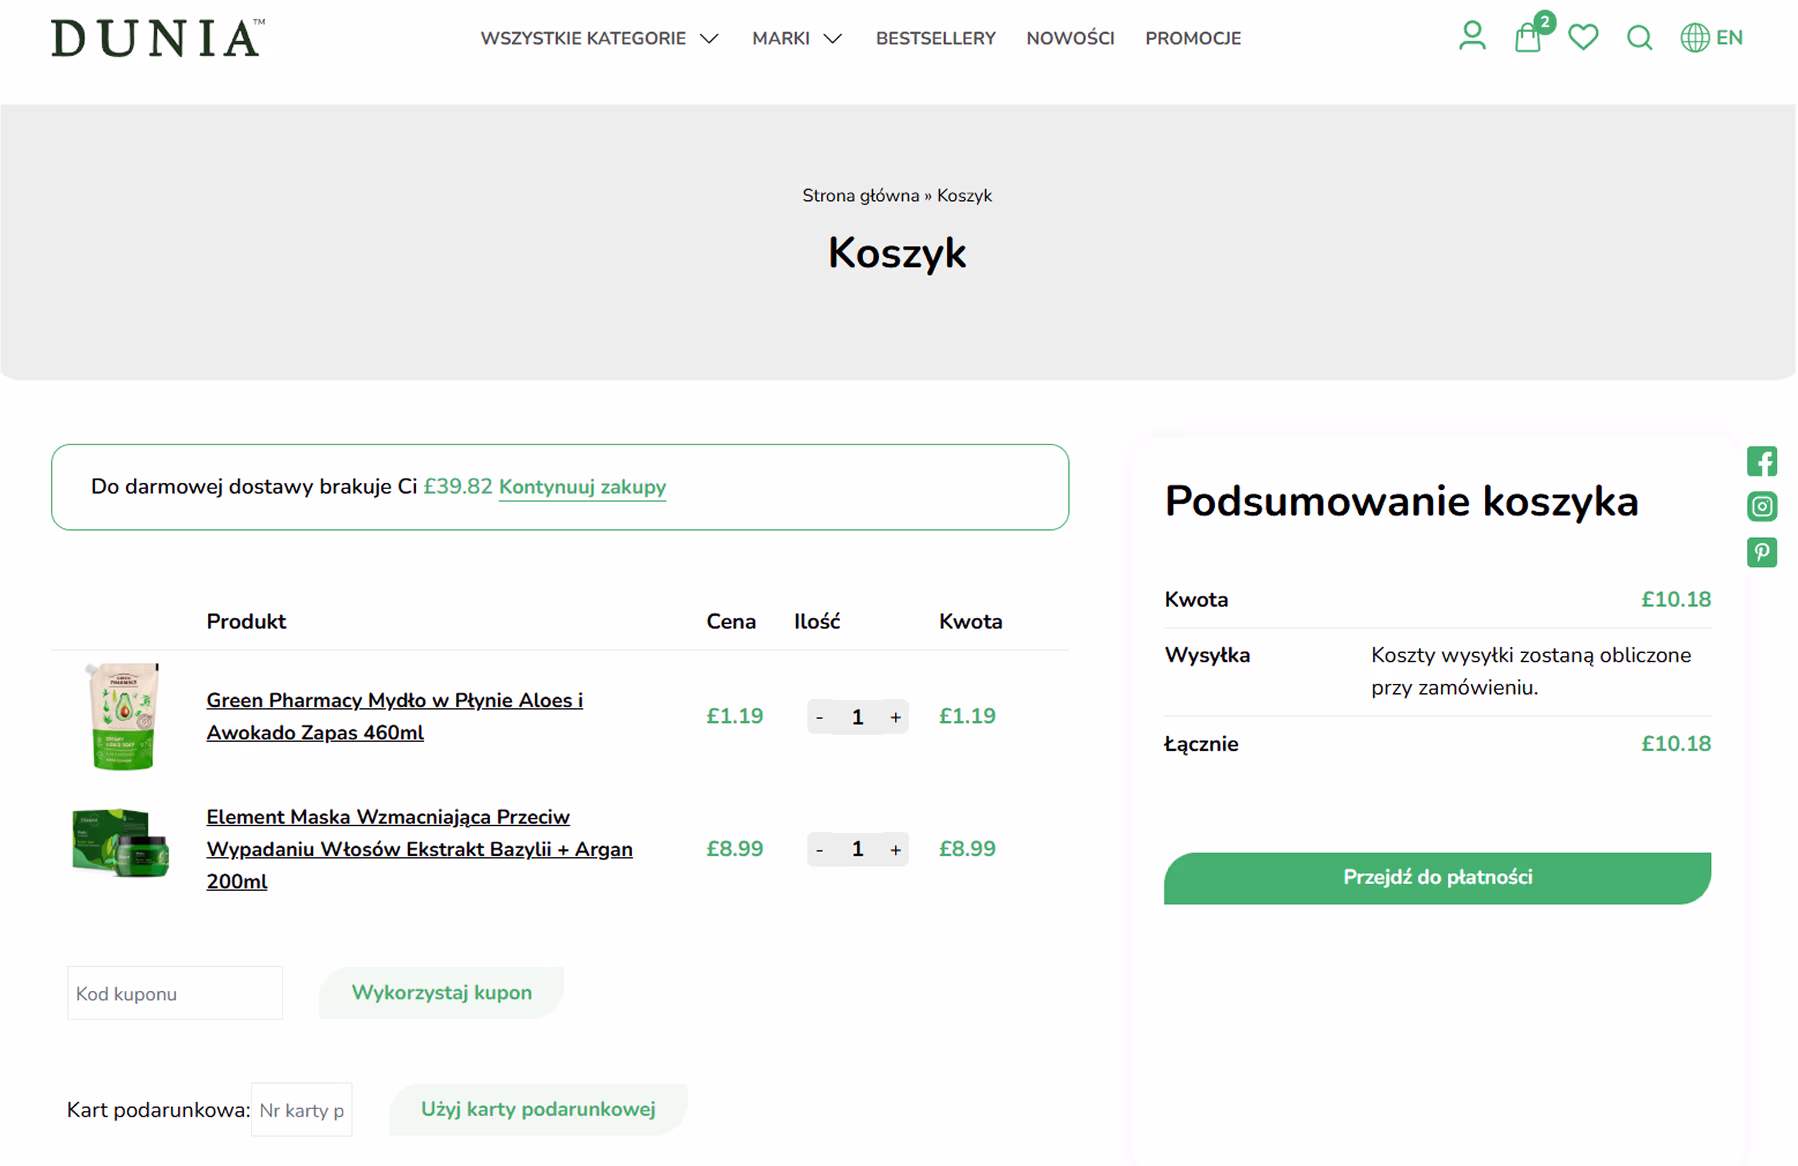The image size is (1798, 1166).
Task: Click the Koszyk page heading
Action: coord(897,253)
